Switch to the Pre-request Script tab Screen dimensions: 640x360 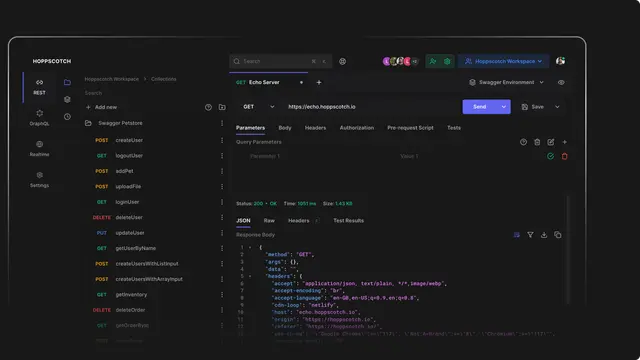(x=410, y=128)
